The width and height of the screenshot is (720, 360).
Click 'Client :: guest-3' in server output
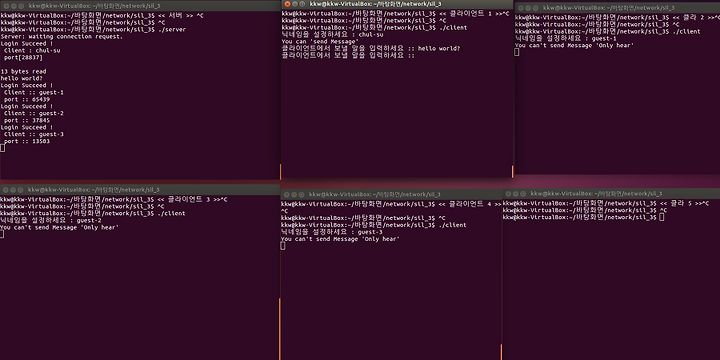point(34,134)
